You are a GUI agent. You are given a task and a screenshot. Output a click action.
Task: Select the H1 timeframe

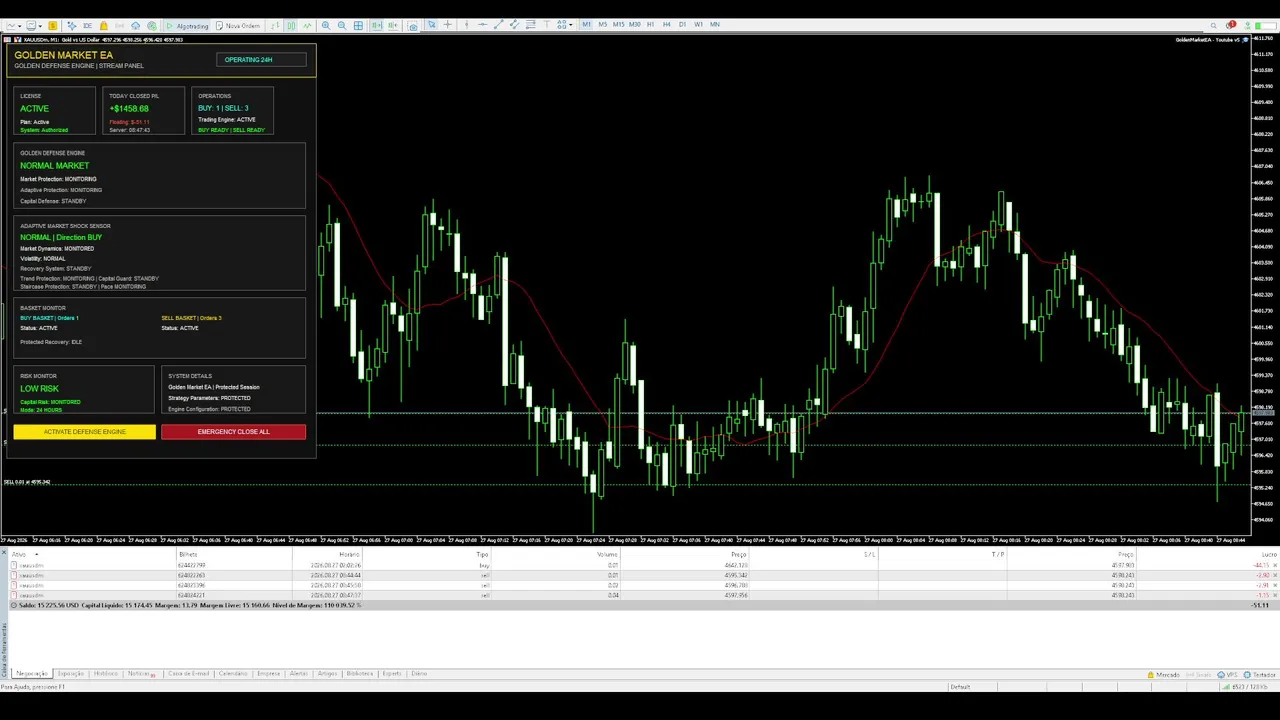(651, 24)
